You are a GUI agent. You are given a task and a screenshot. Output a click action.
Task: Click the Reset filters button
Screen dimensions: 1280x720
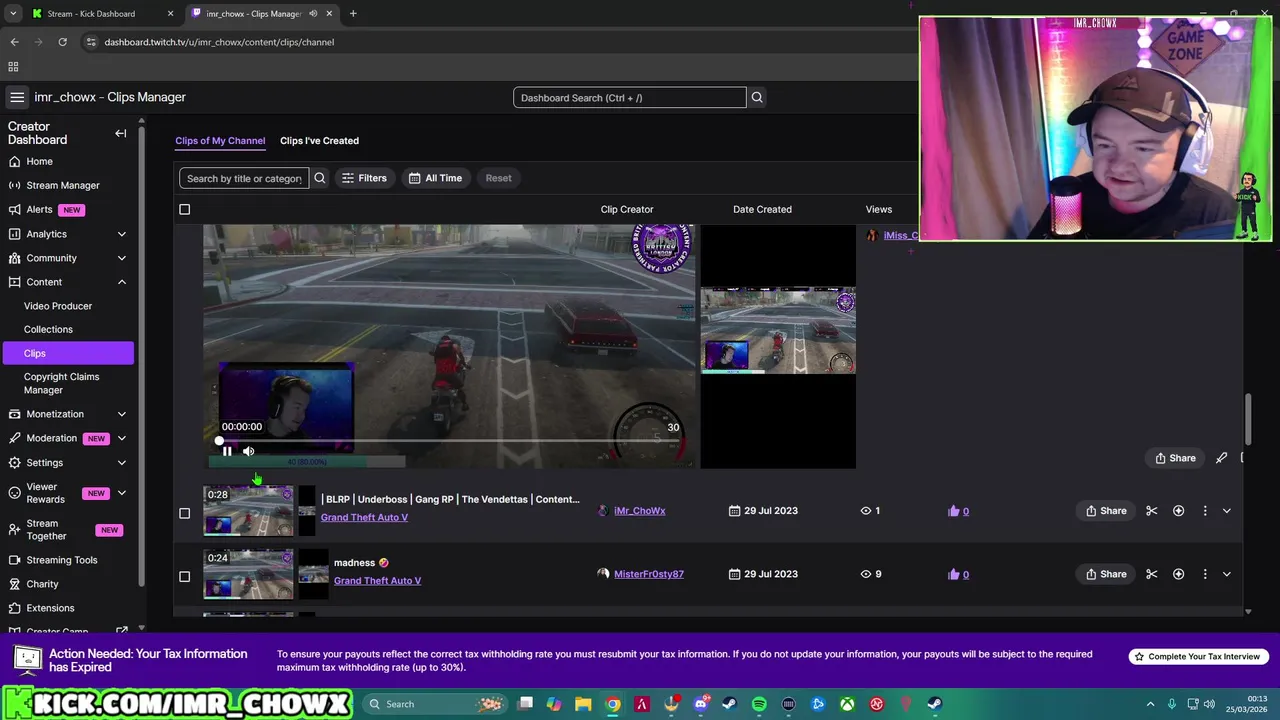[498, 178]
